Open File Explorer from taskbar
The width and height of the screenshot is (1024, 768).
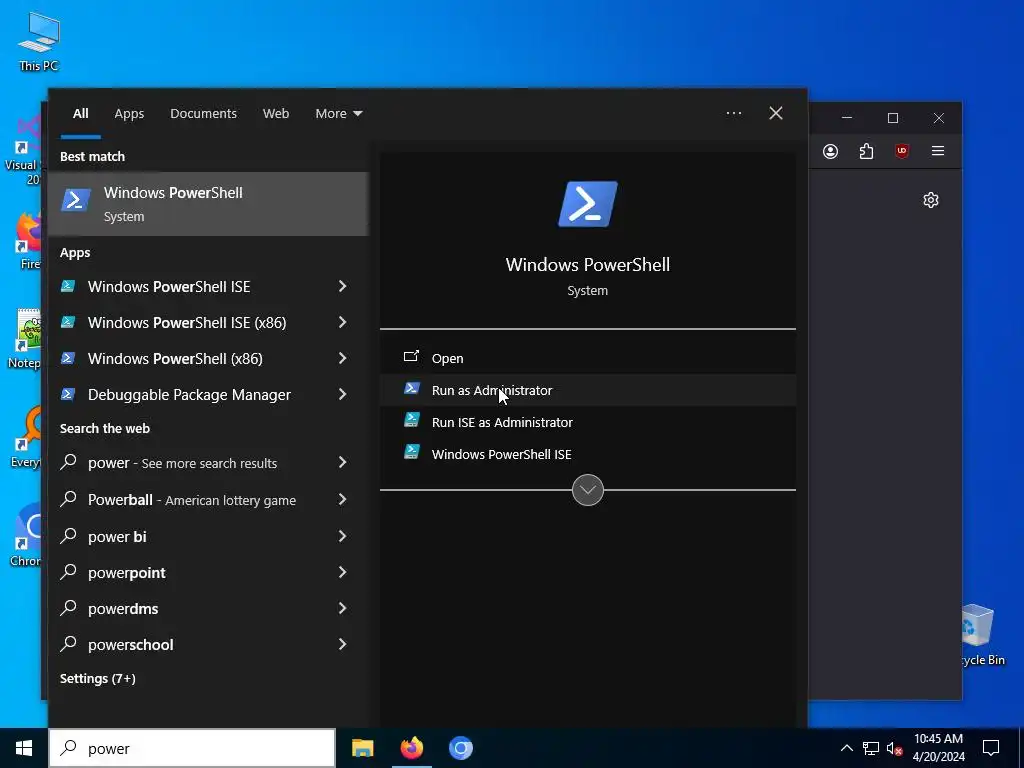point(362,748)
